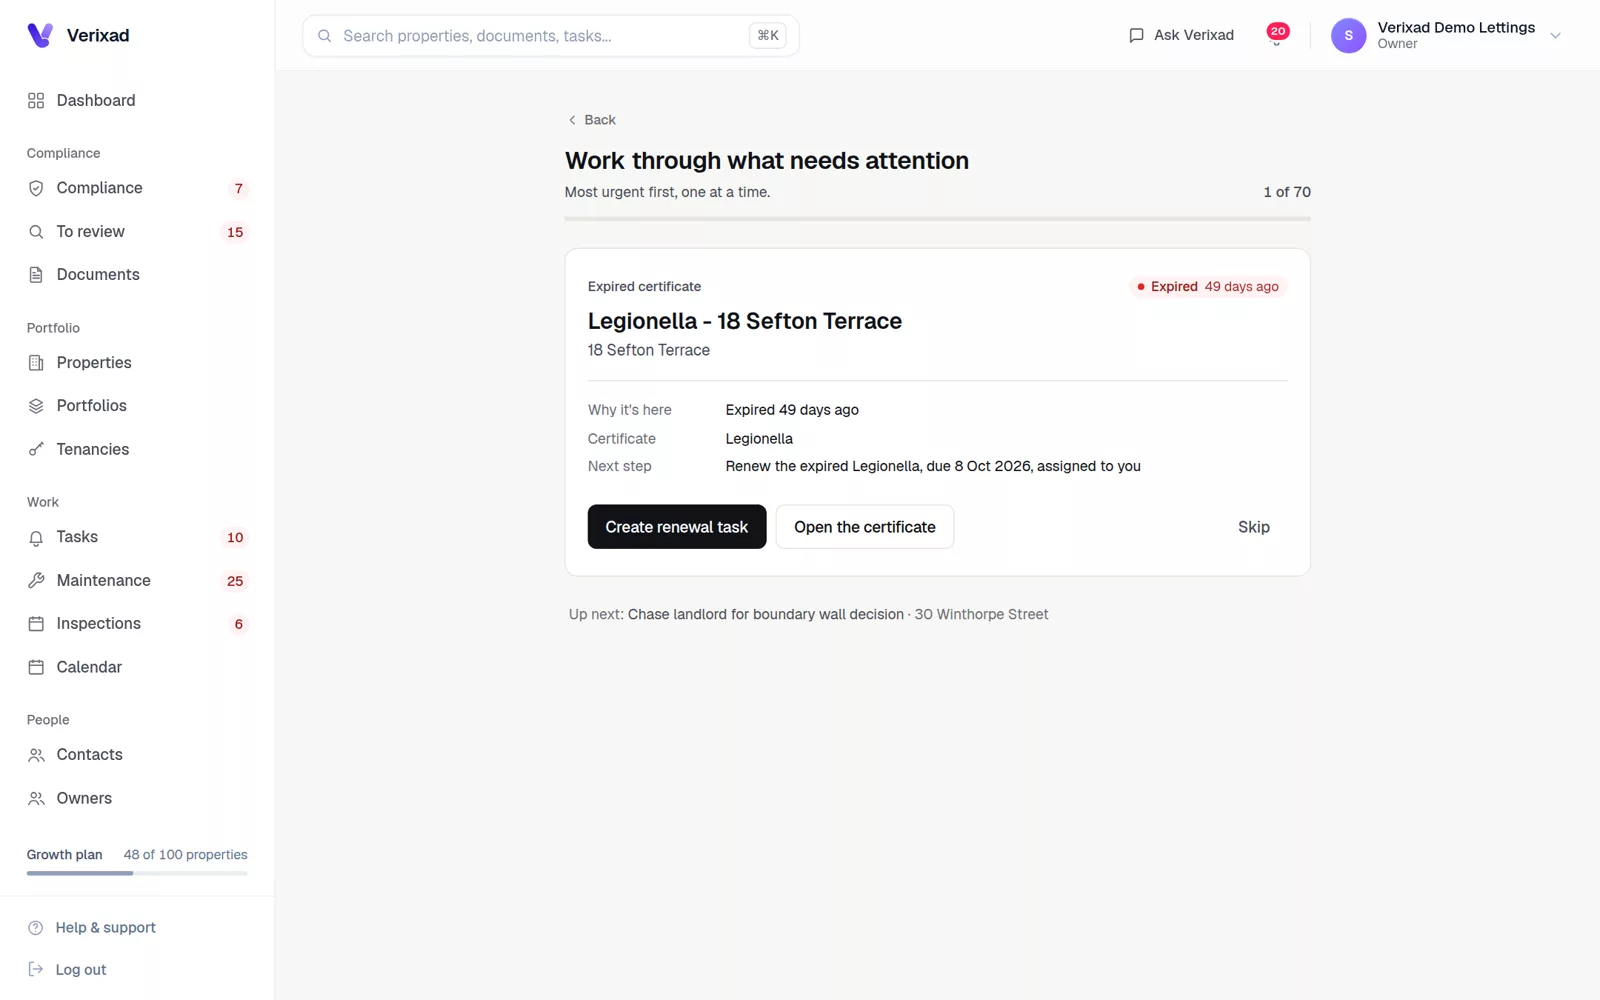Open Dashboard grid icon

(36, 101)
